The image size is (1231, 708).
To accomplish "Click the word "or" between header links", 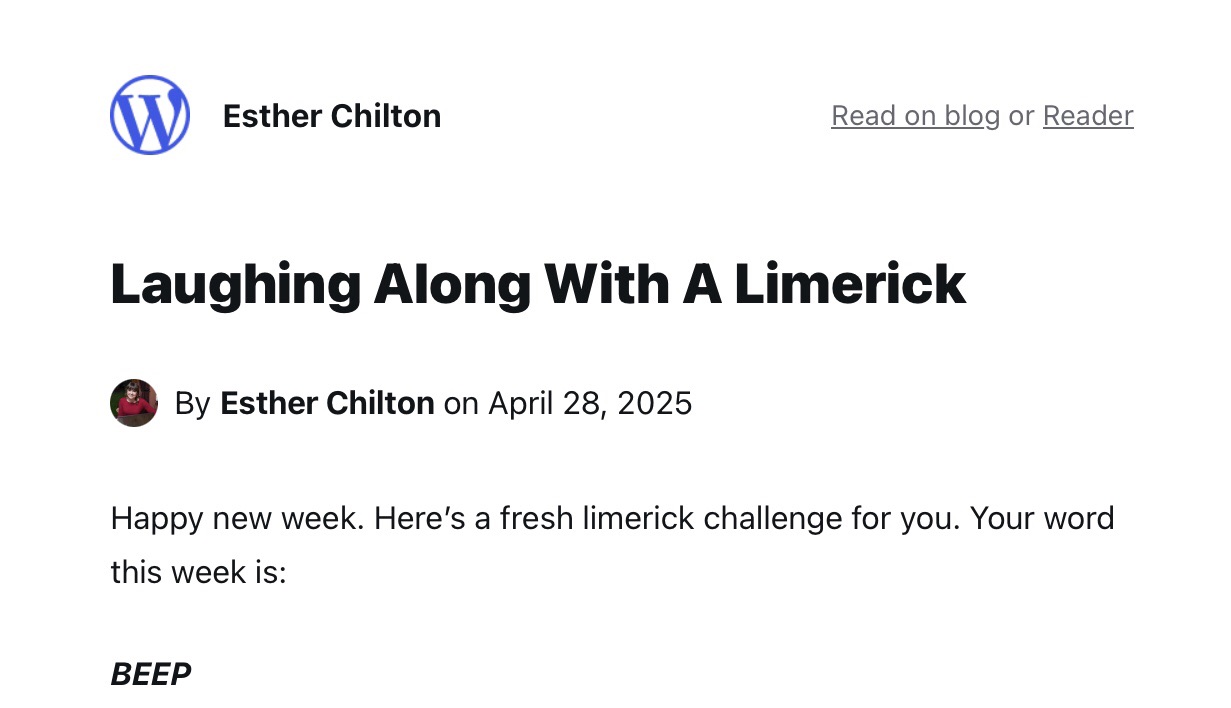I will point(1021,116).
